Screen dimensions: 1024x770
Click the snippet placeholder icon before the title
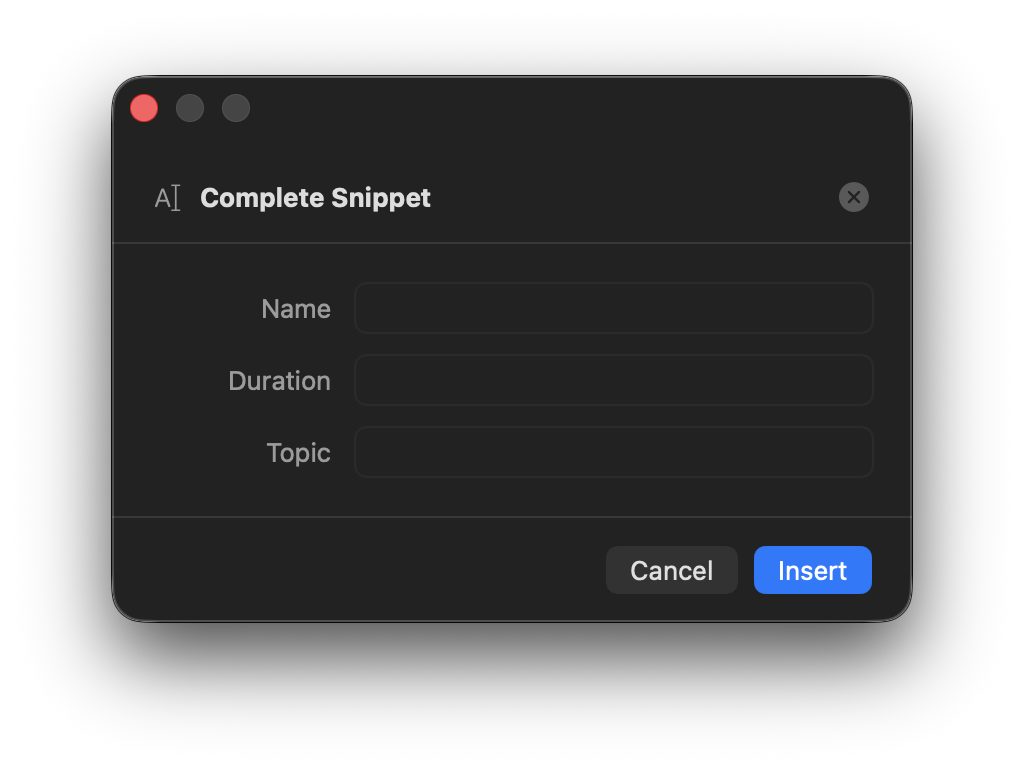point(167,197)
